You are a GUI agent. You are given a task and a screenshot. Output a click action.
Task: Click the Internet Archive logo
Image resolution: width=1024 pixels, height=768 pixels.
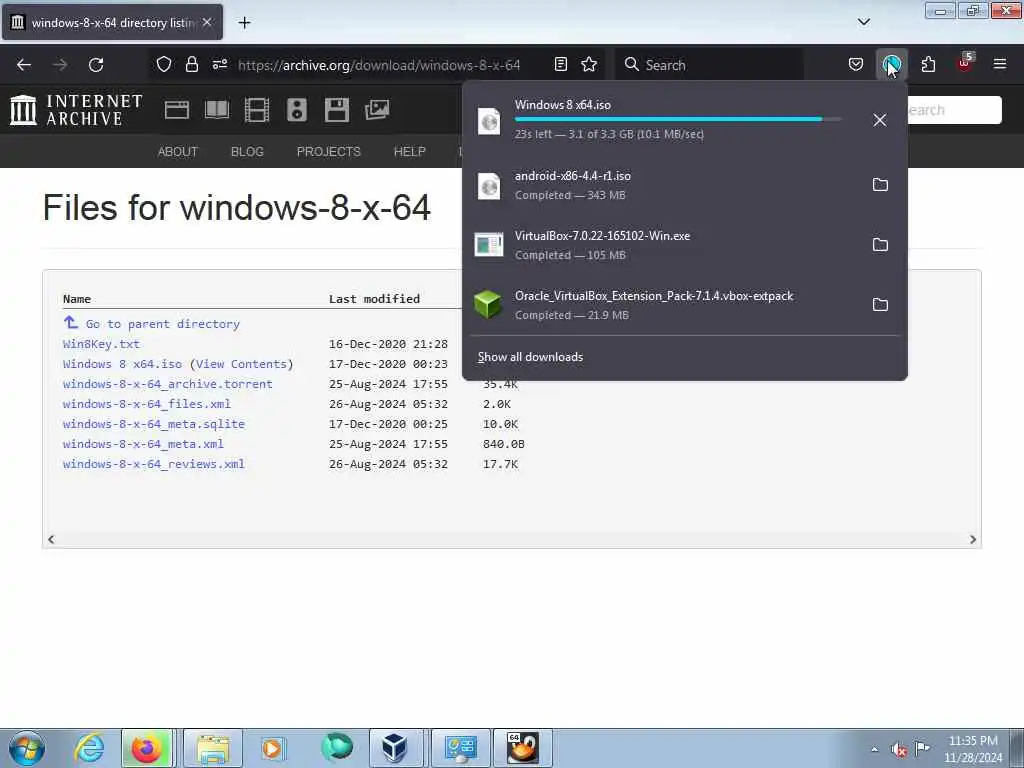click(x=76, y=110)
